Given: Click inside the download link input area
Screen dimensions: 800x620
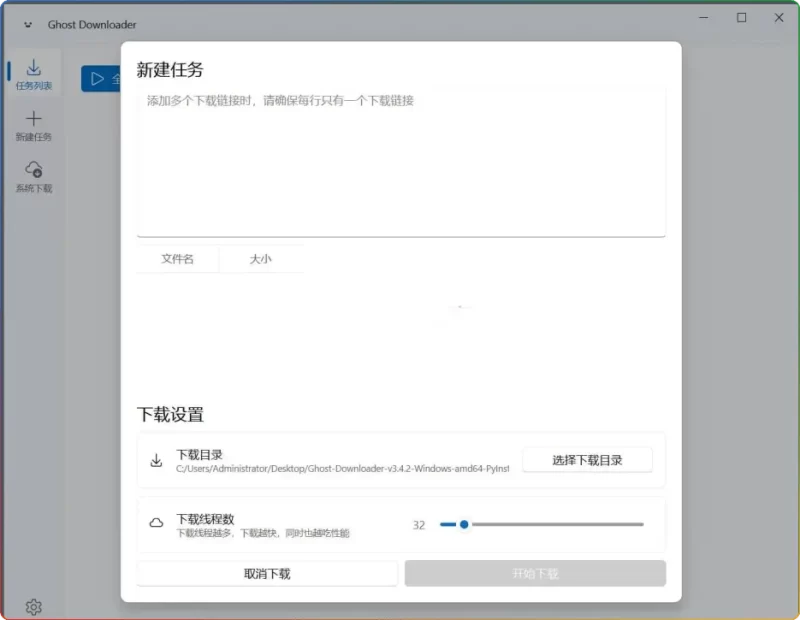Looking at the screenshot, I should 400,160.
